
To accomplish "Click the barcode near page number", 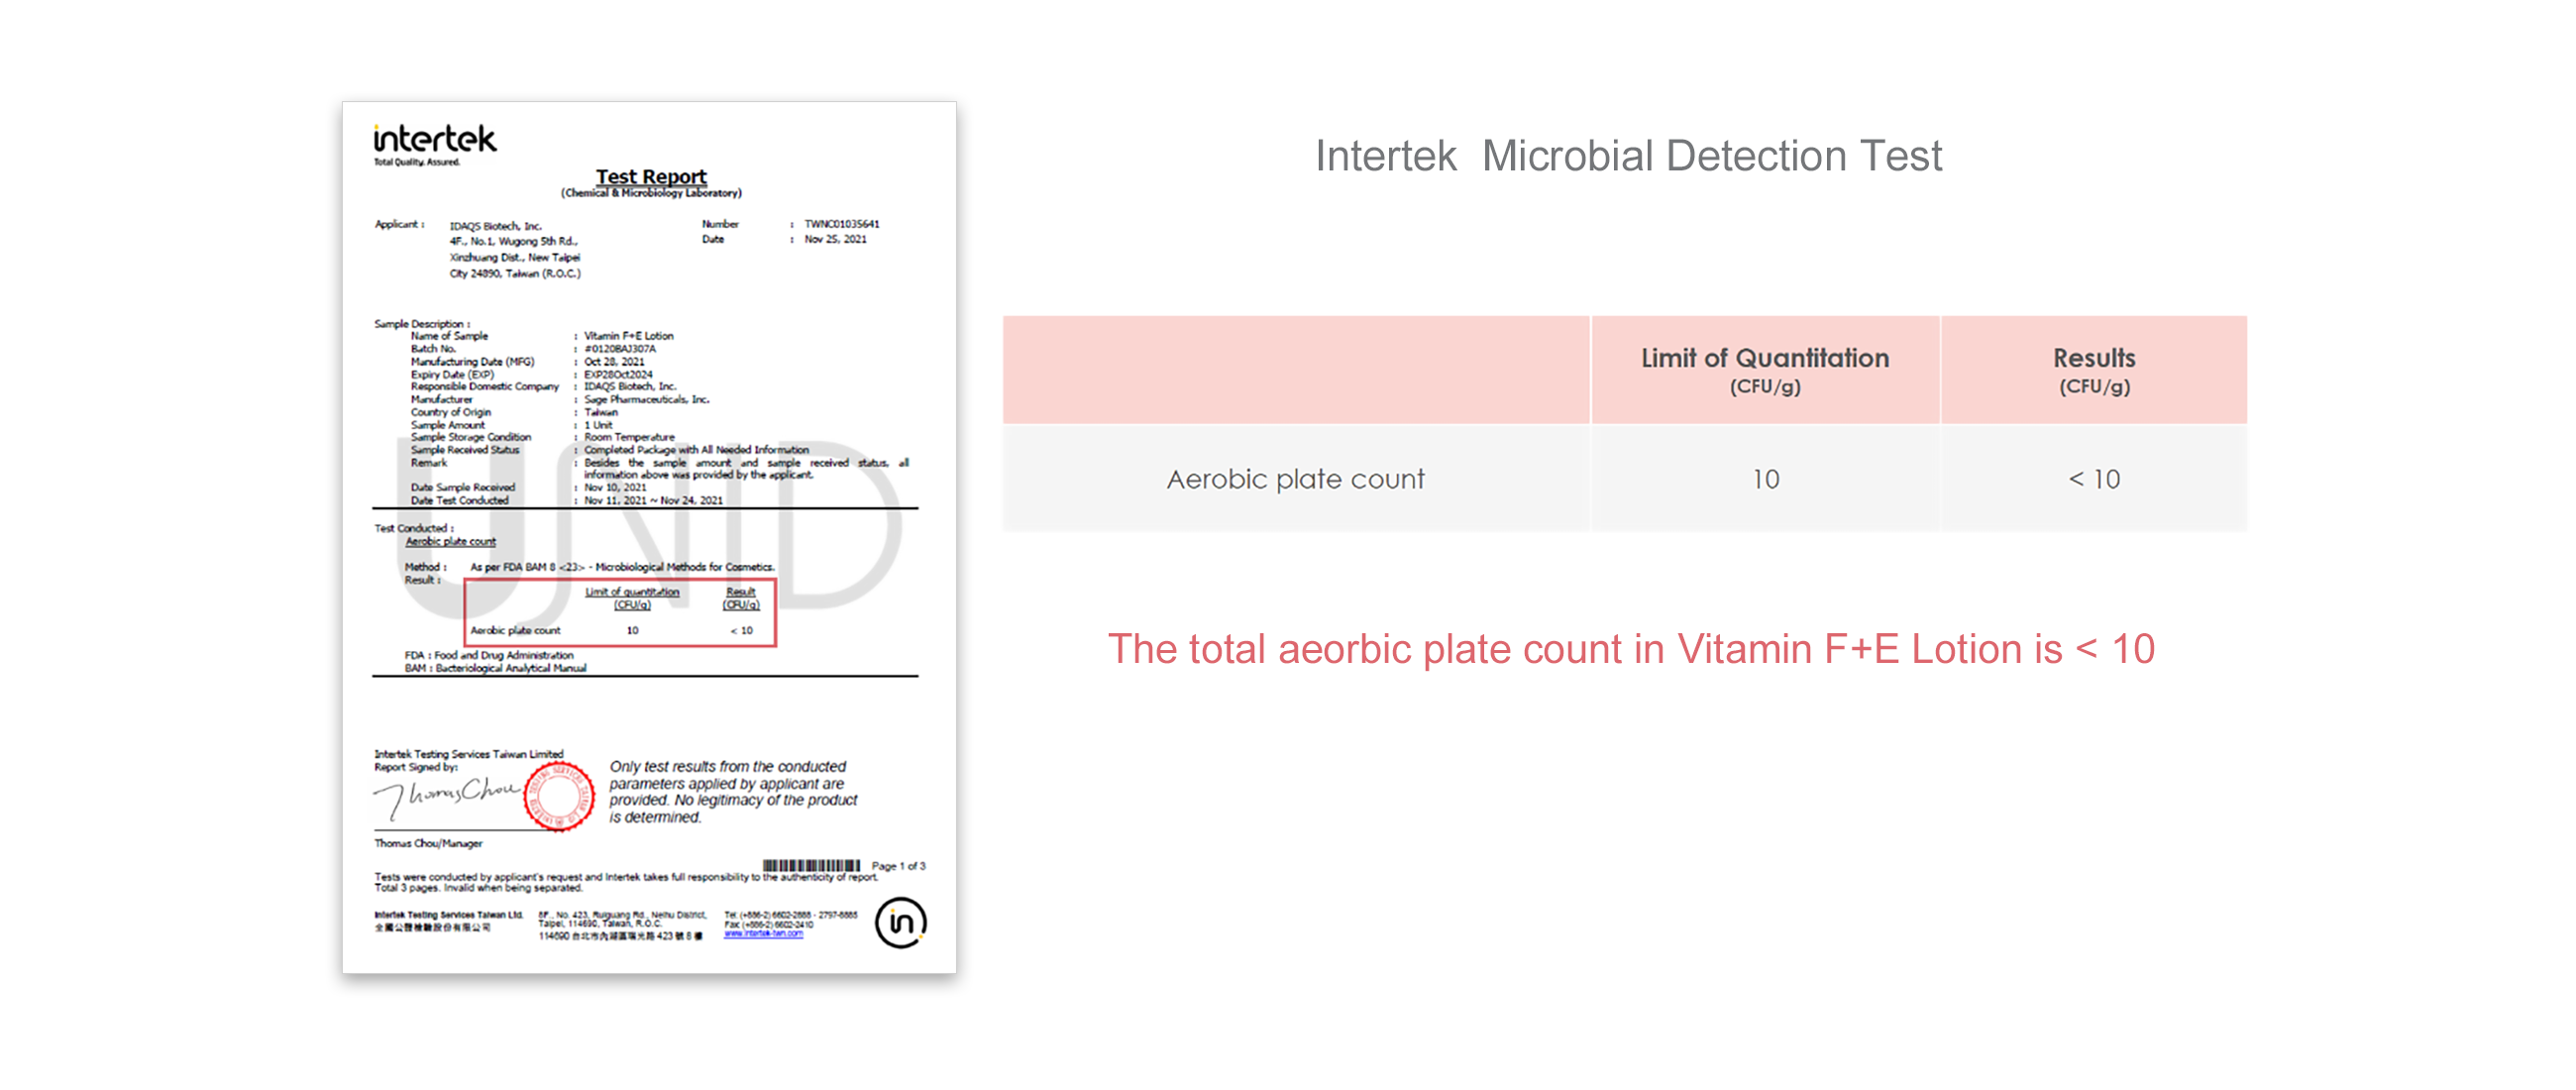I will 811,865.
